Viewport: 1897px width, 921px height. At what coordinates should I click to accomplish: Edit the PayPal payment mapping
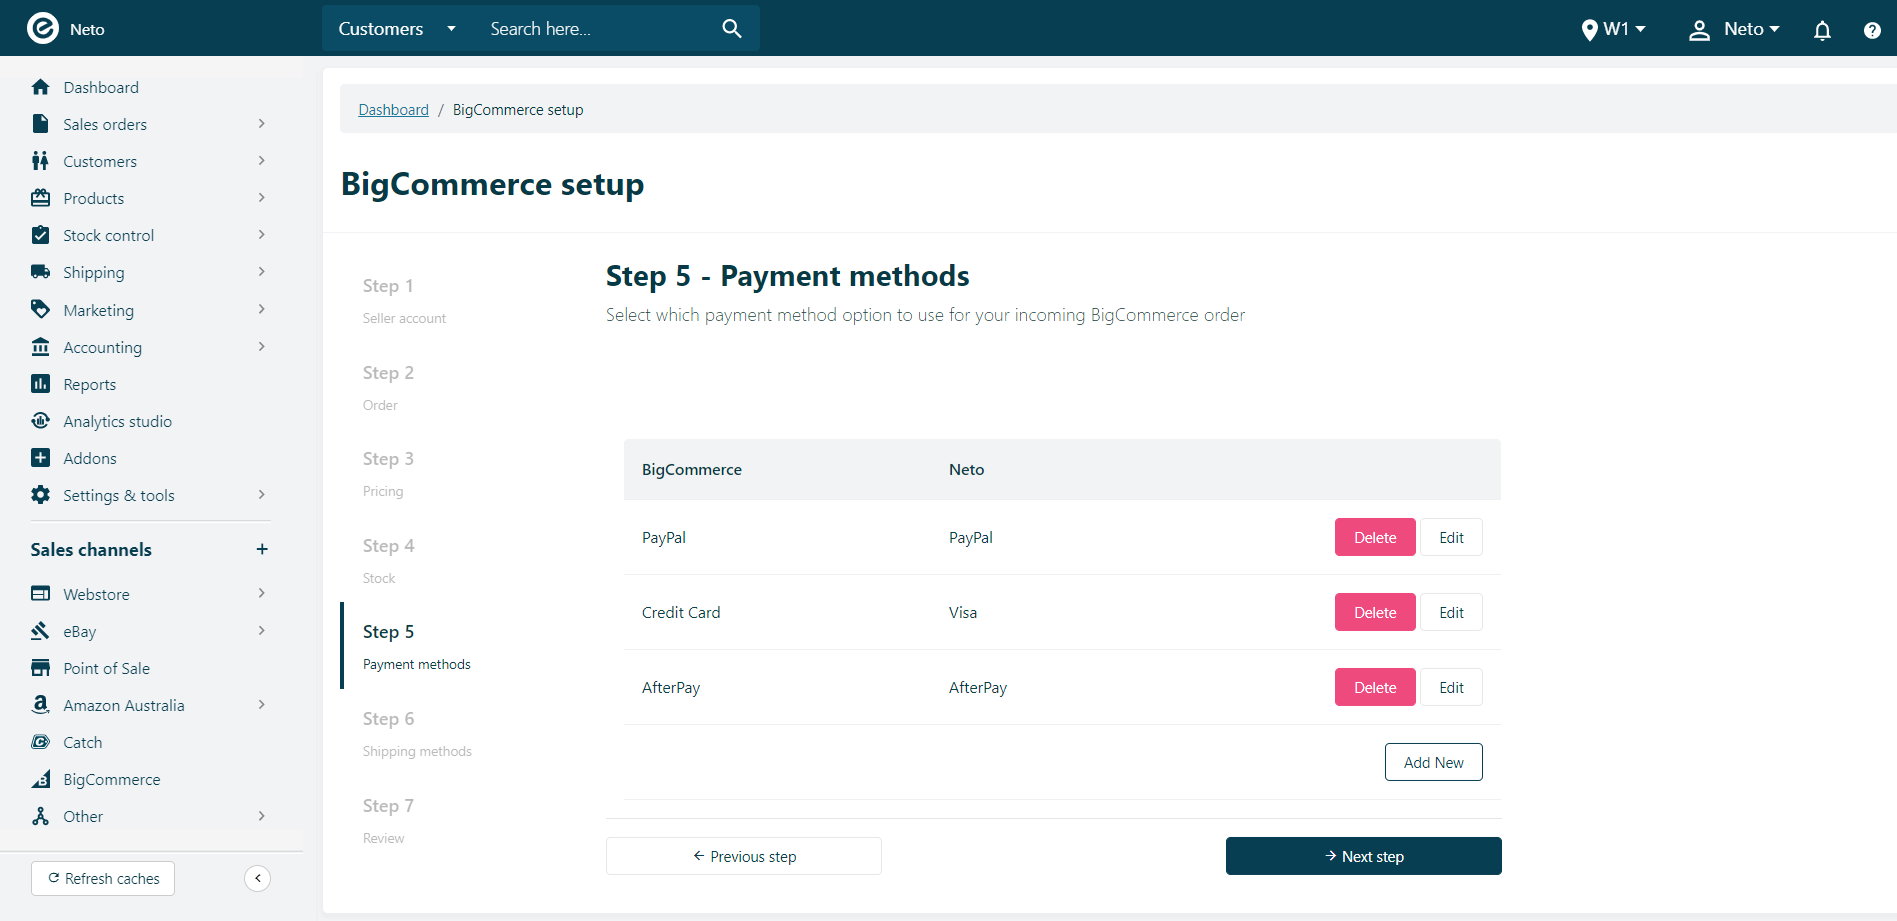[1451, 537]
